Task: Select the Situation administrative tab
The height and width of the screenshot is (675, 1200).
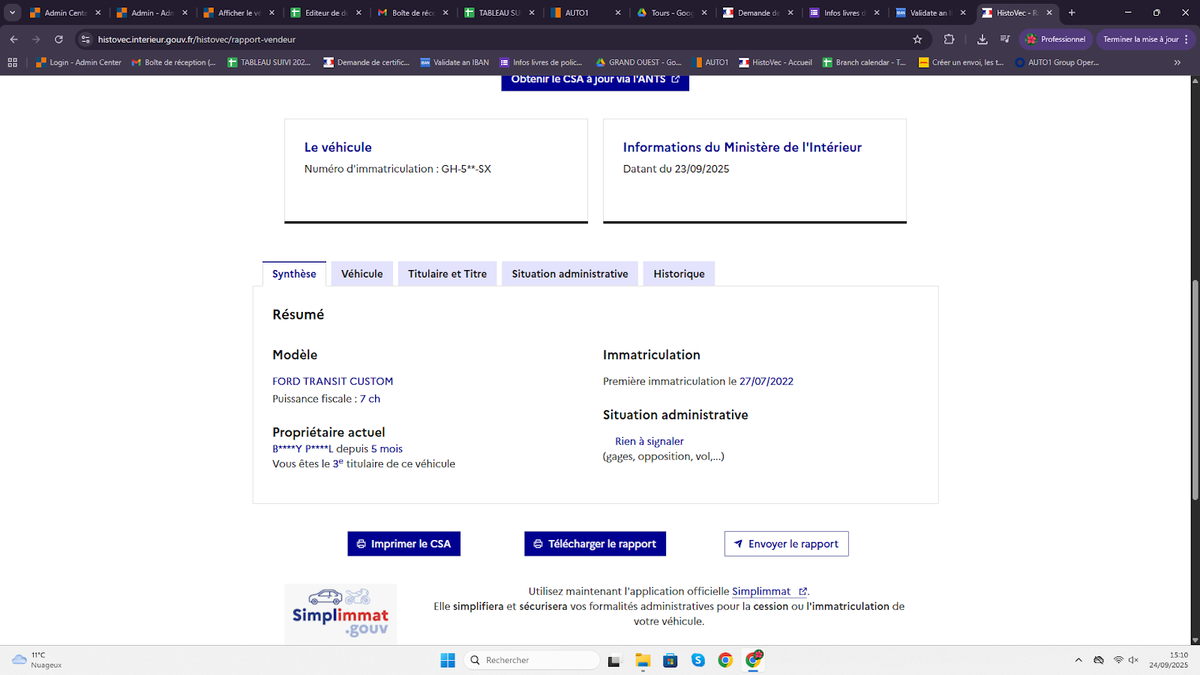Action: coord(569,274)
